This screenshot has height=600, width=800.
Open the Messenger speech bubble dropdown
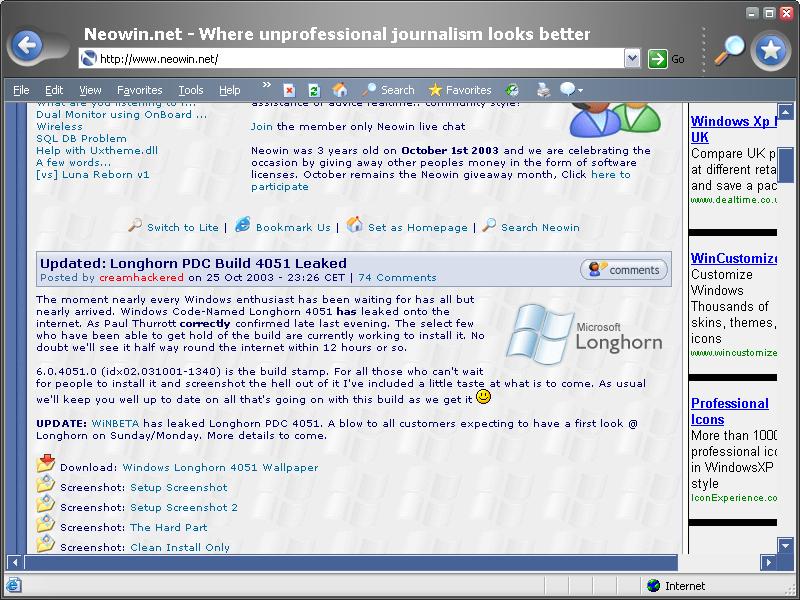point(571,90)
